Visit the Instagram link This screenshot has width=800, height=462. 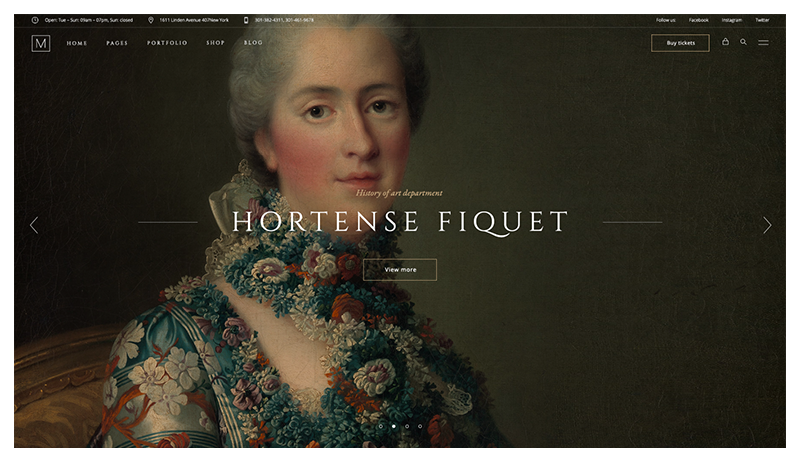tap(732, 19)
